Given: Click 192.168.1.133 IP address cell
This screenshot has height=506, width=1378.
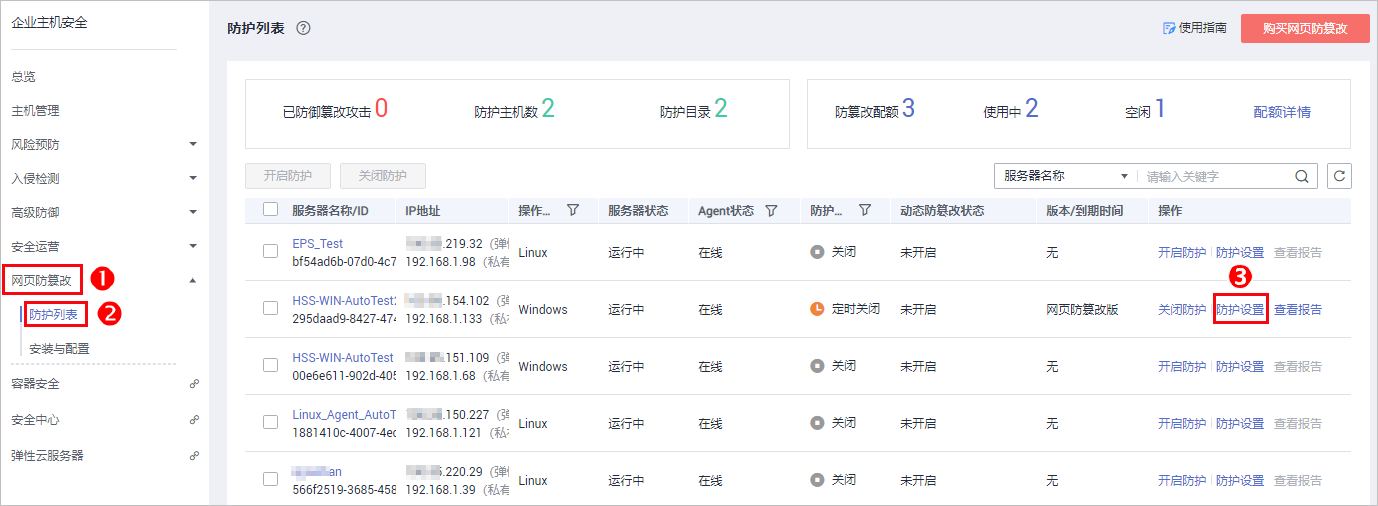Looking at the screenshot, I should (444, 318).
